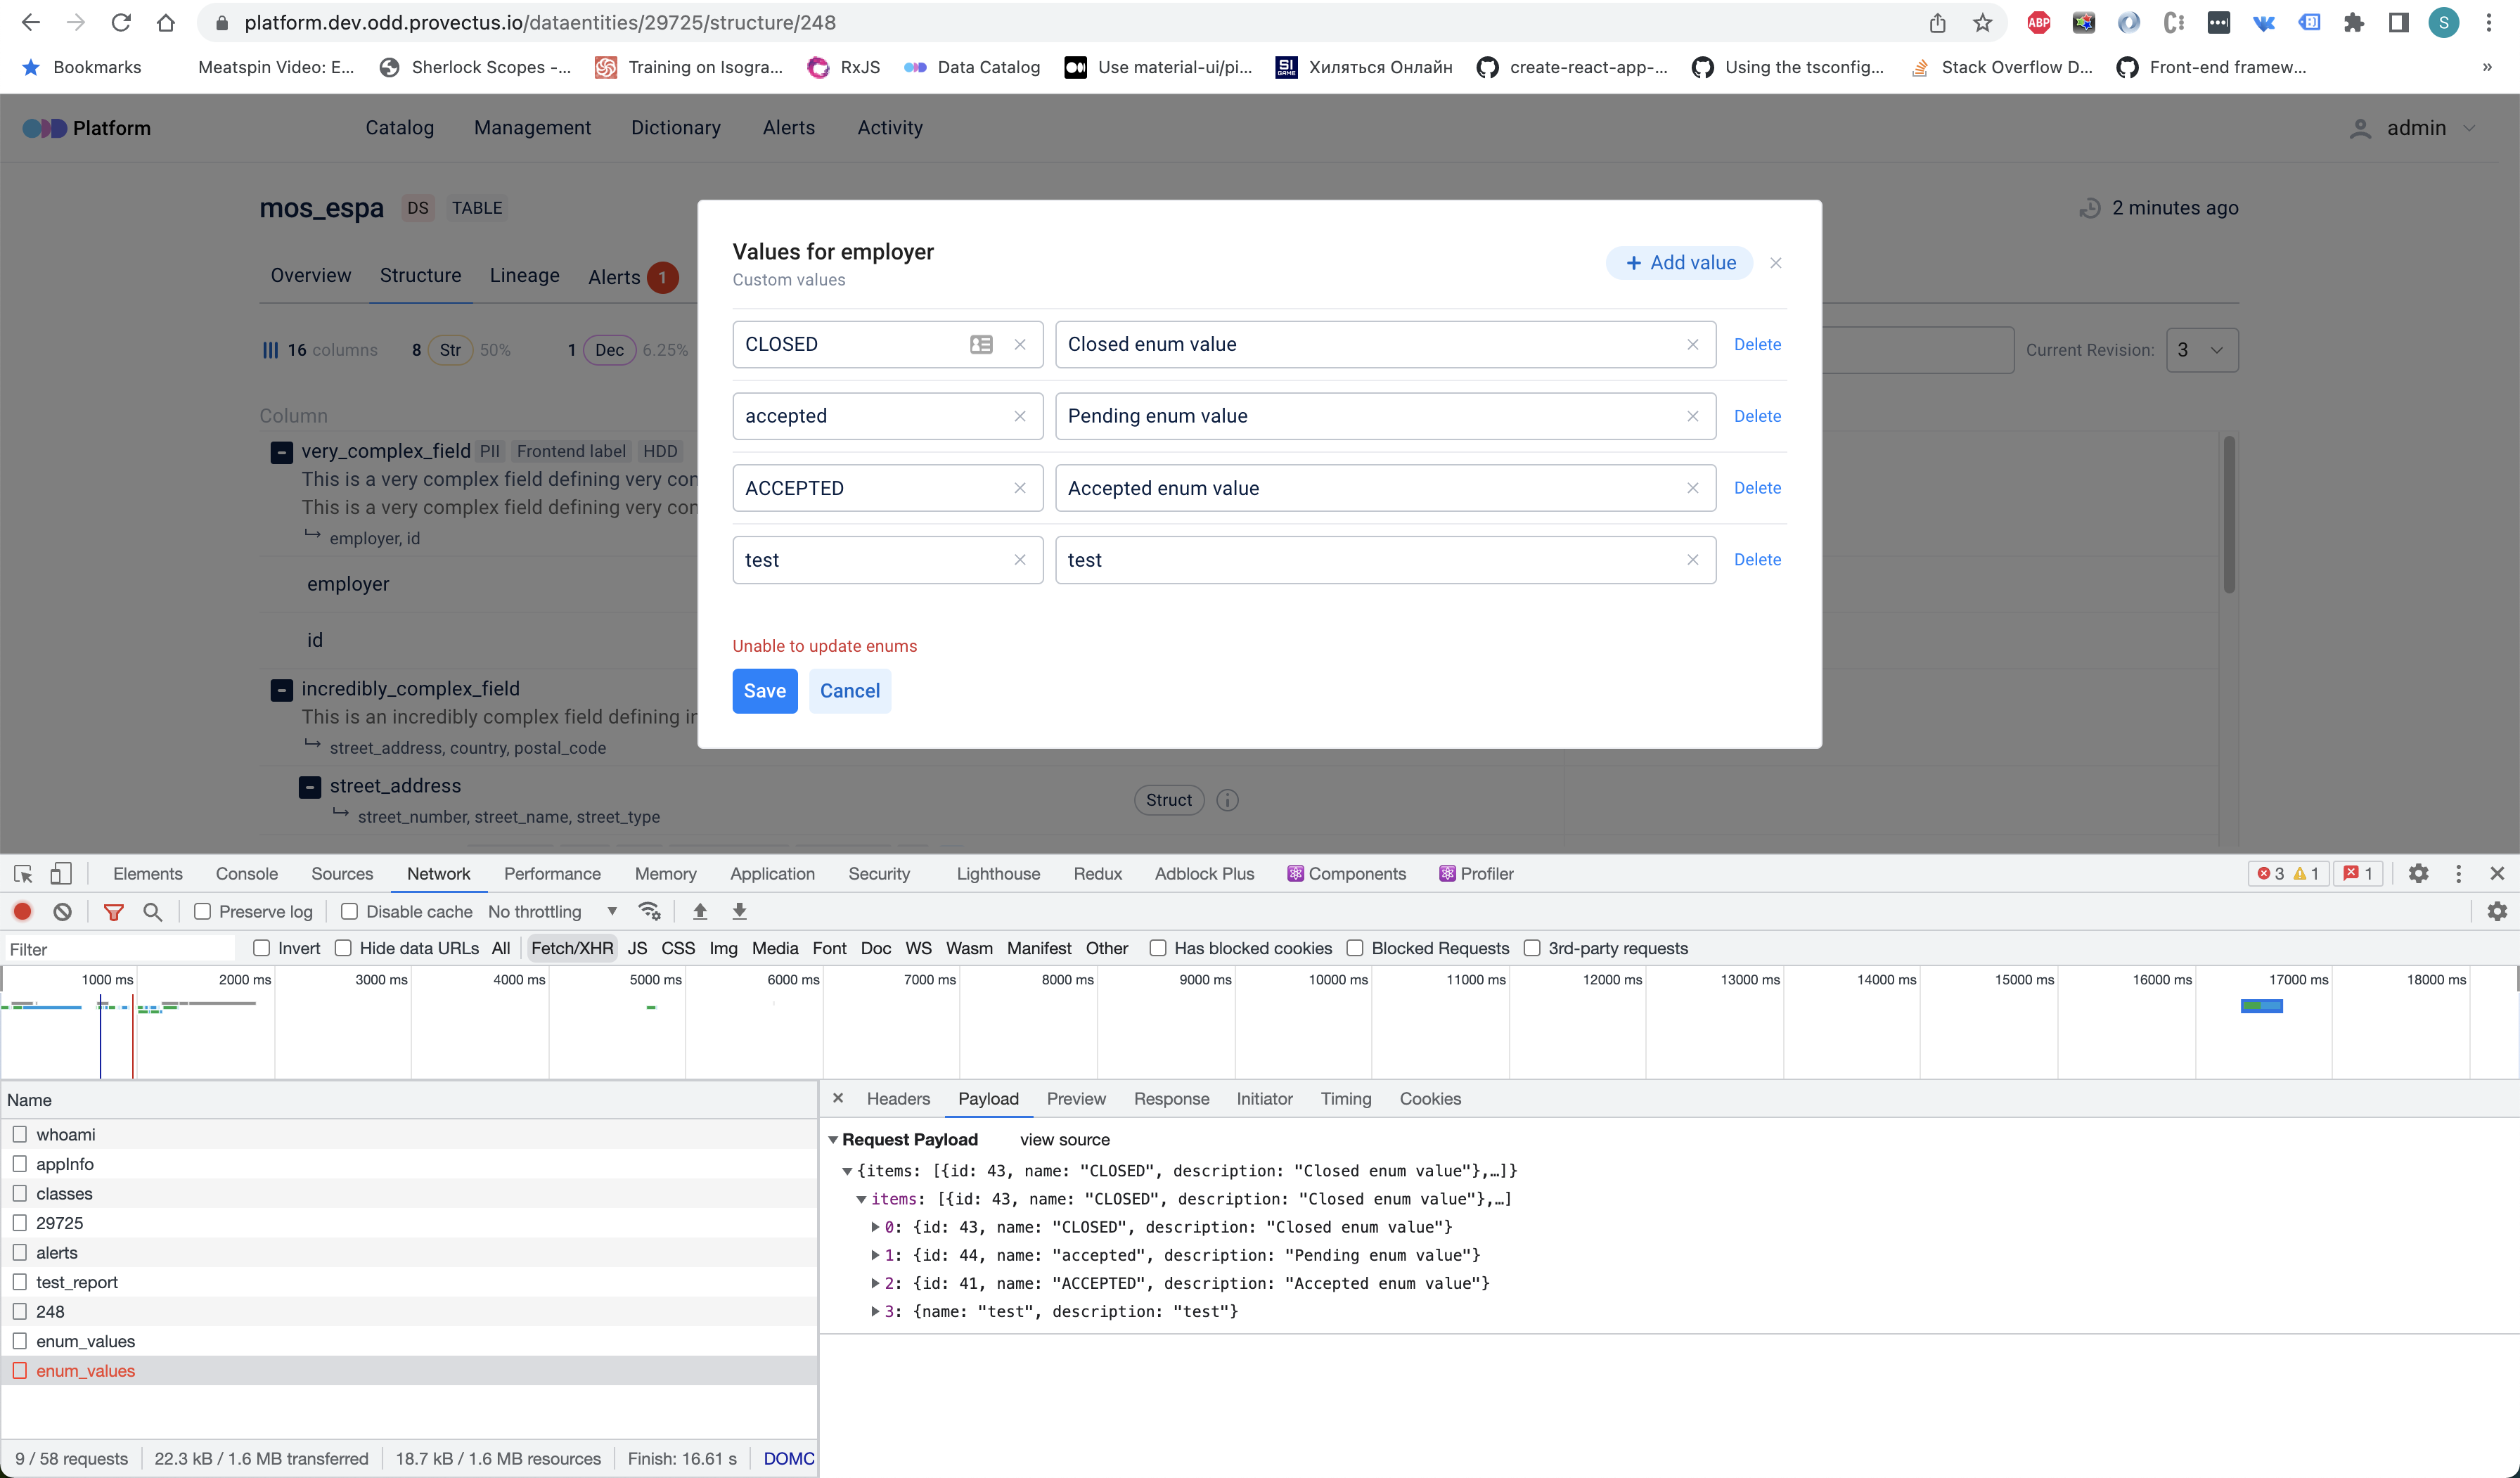Open the Payload tab of the request
Image resolution: width=2520 pixels, height=1478 pixels.
tap(987, 1098)
